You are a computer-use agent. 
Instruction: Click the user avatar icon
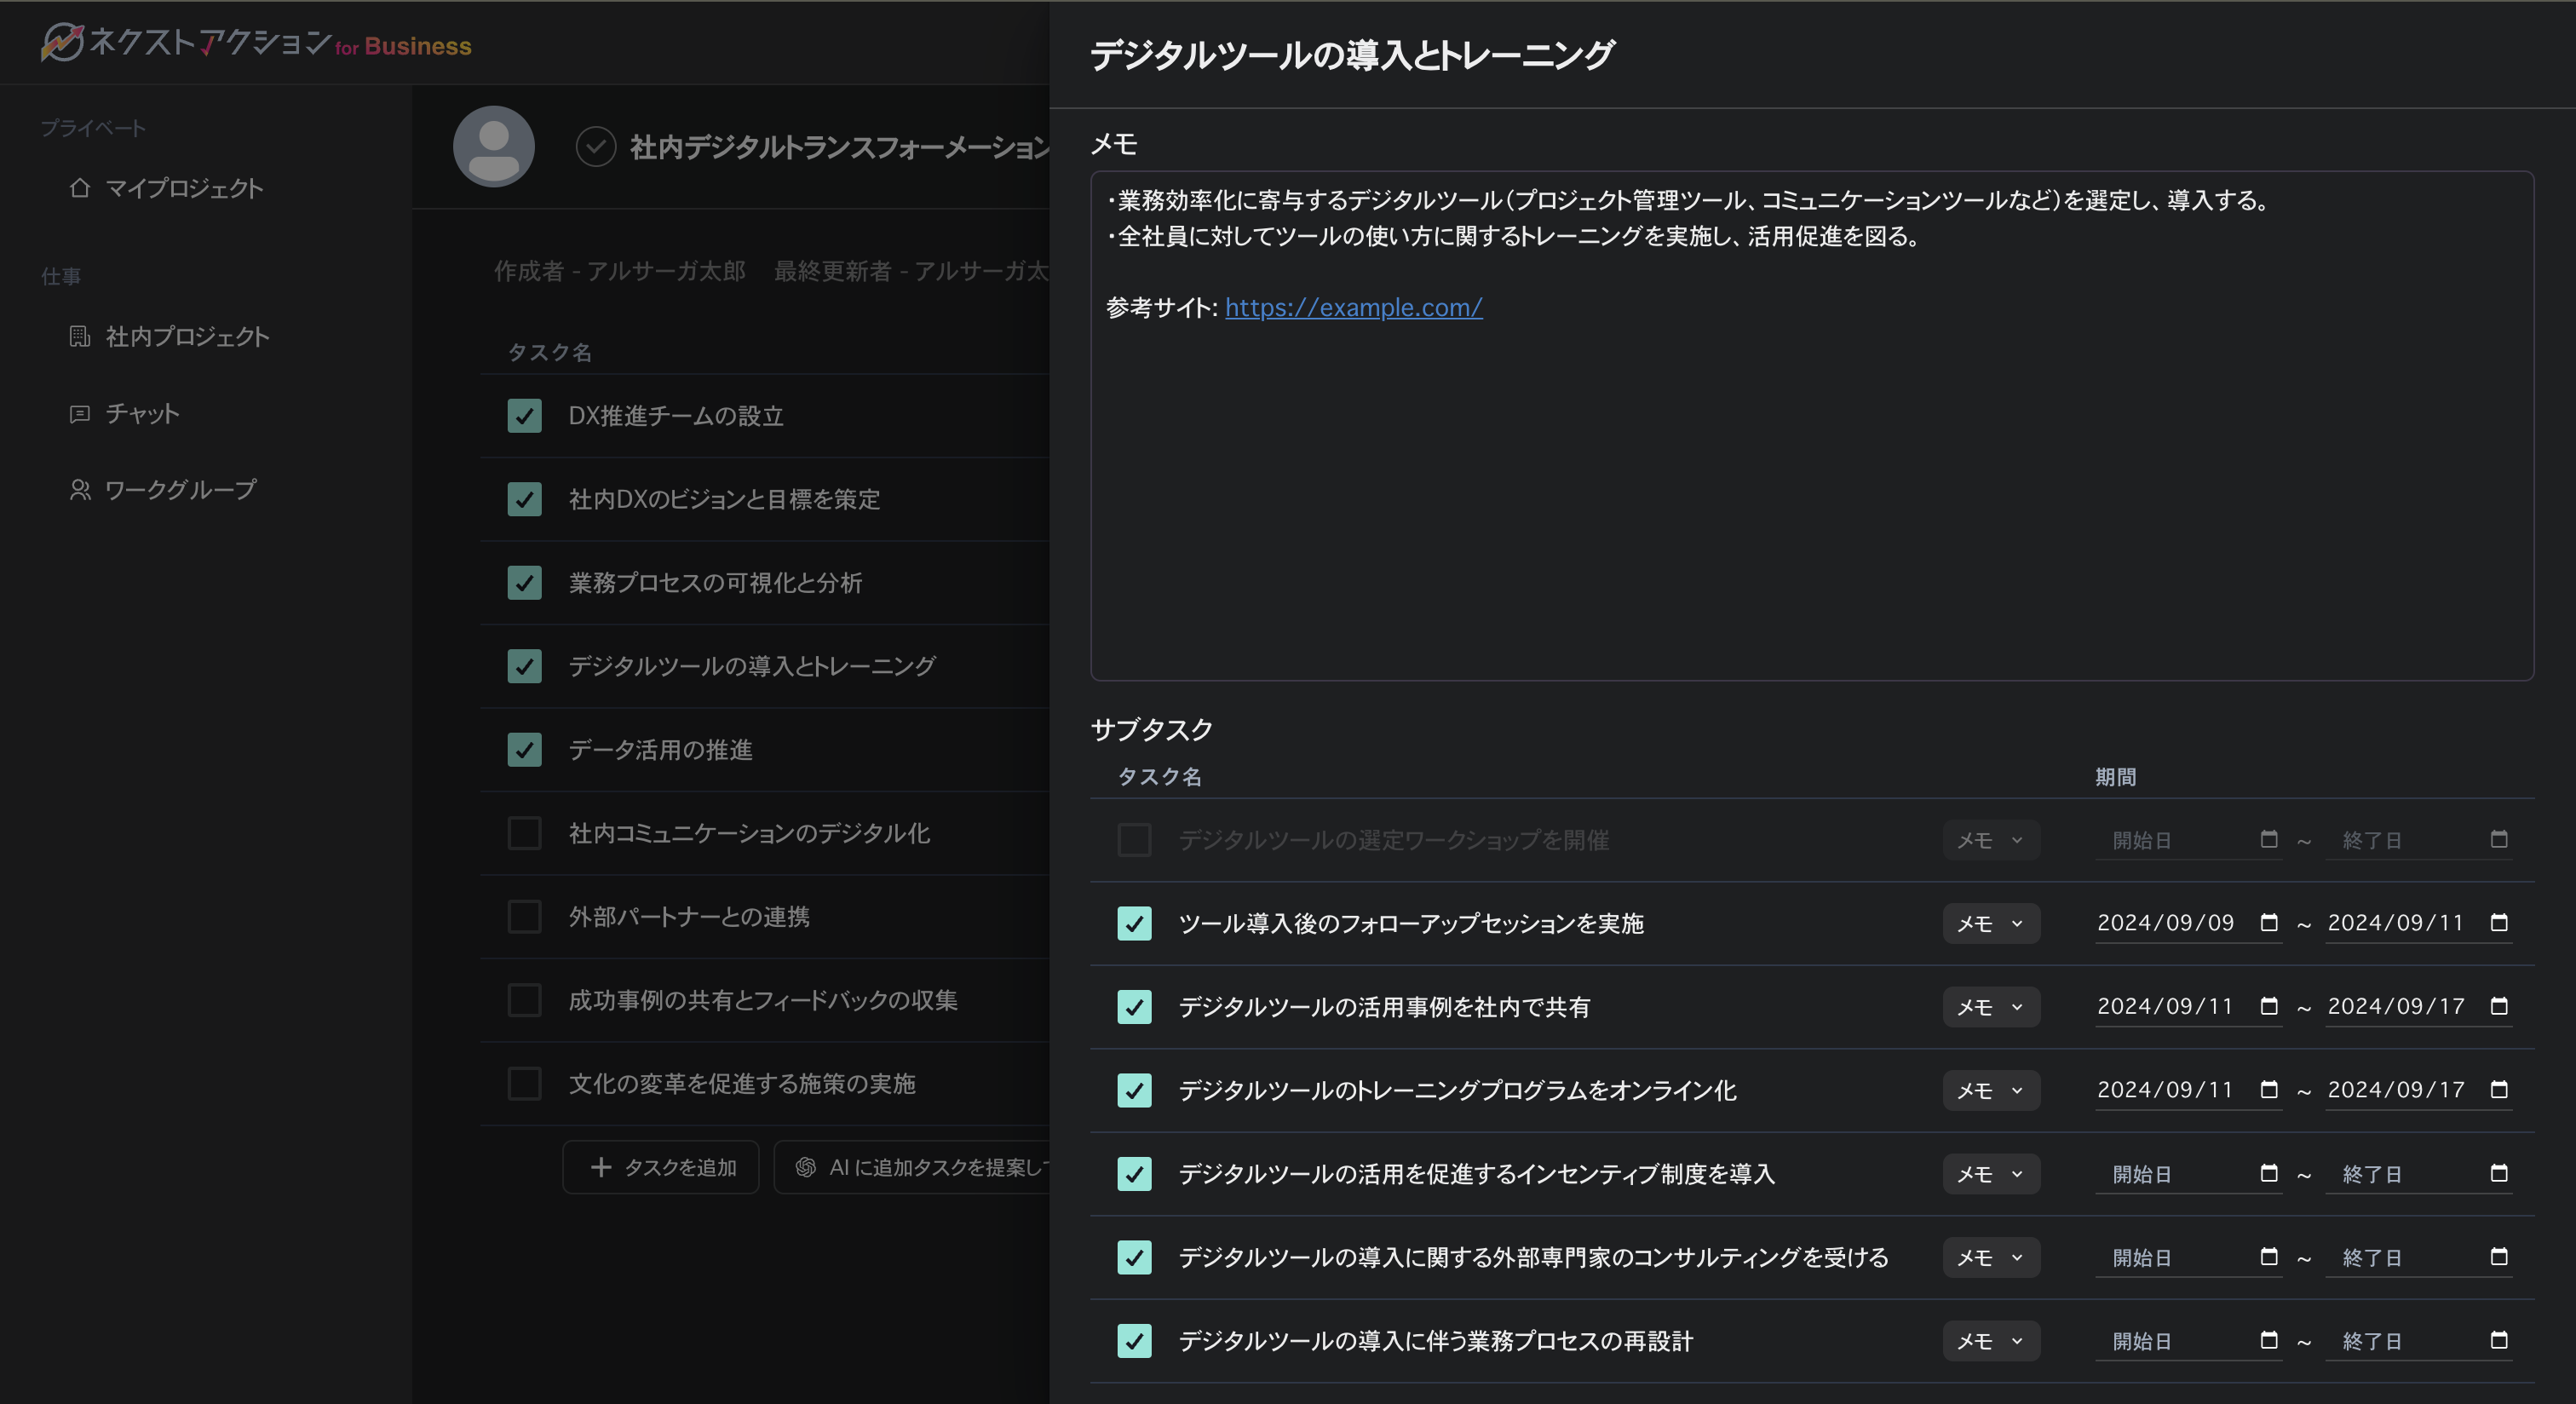pos(494,146)
